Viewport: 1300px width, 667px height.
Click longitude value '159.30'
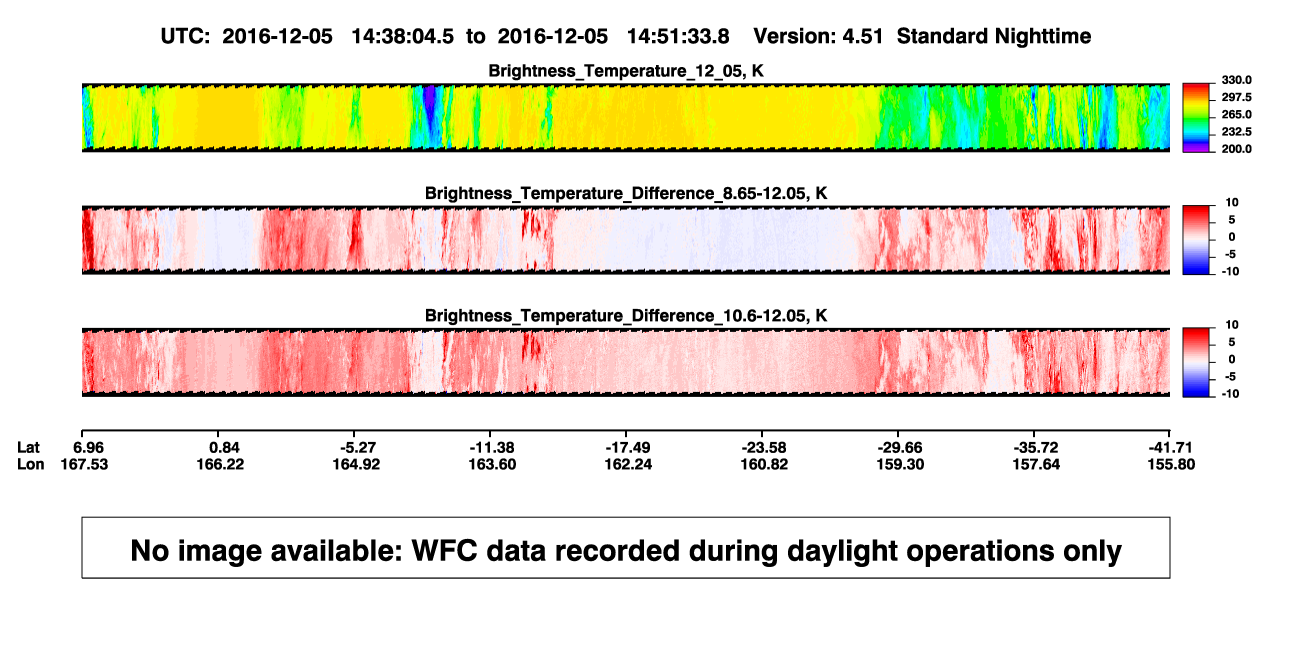click(x=900, y=464)
